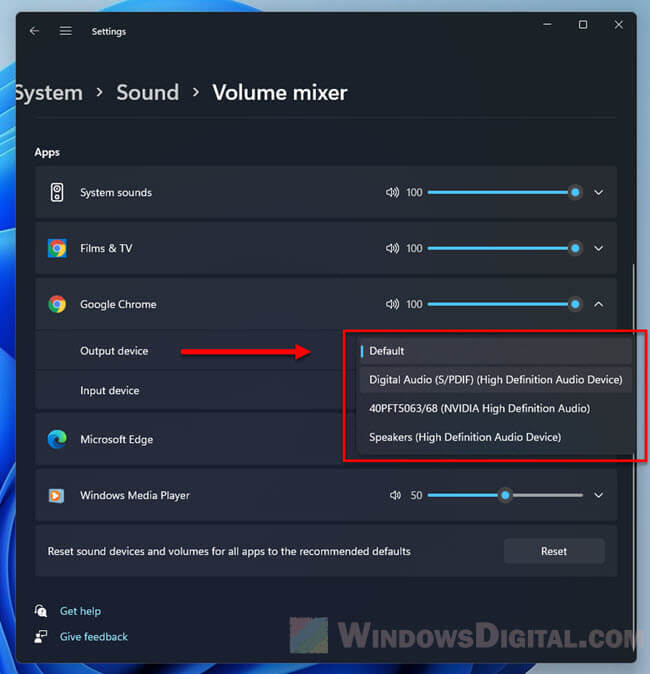Select Default output device option
Image resolution: width=650 pixels, height=674 pixels.
pos(495,351)
